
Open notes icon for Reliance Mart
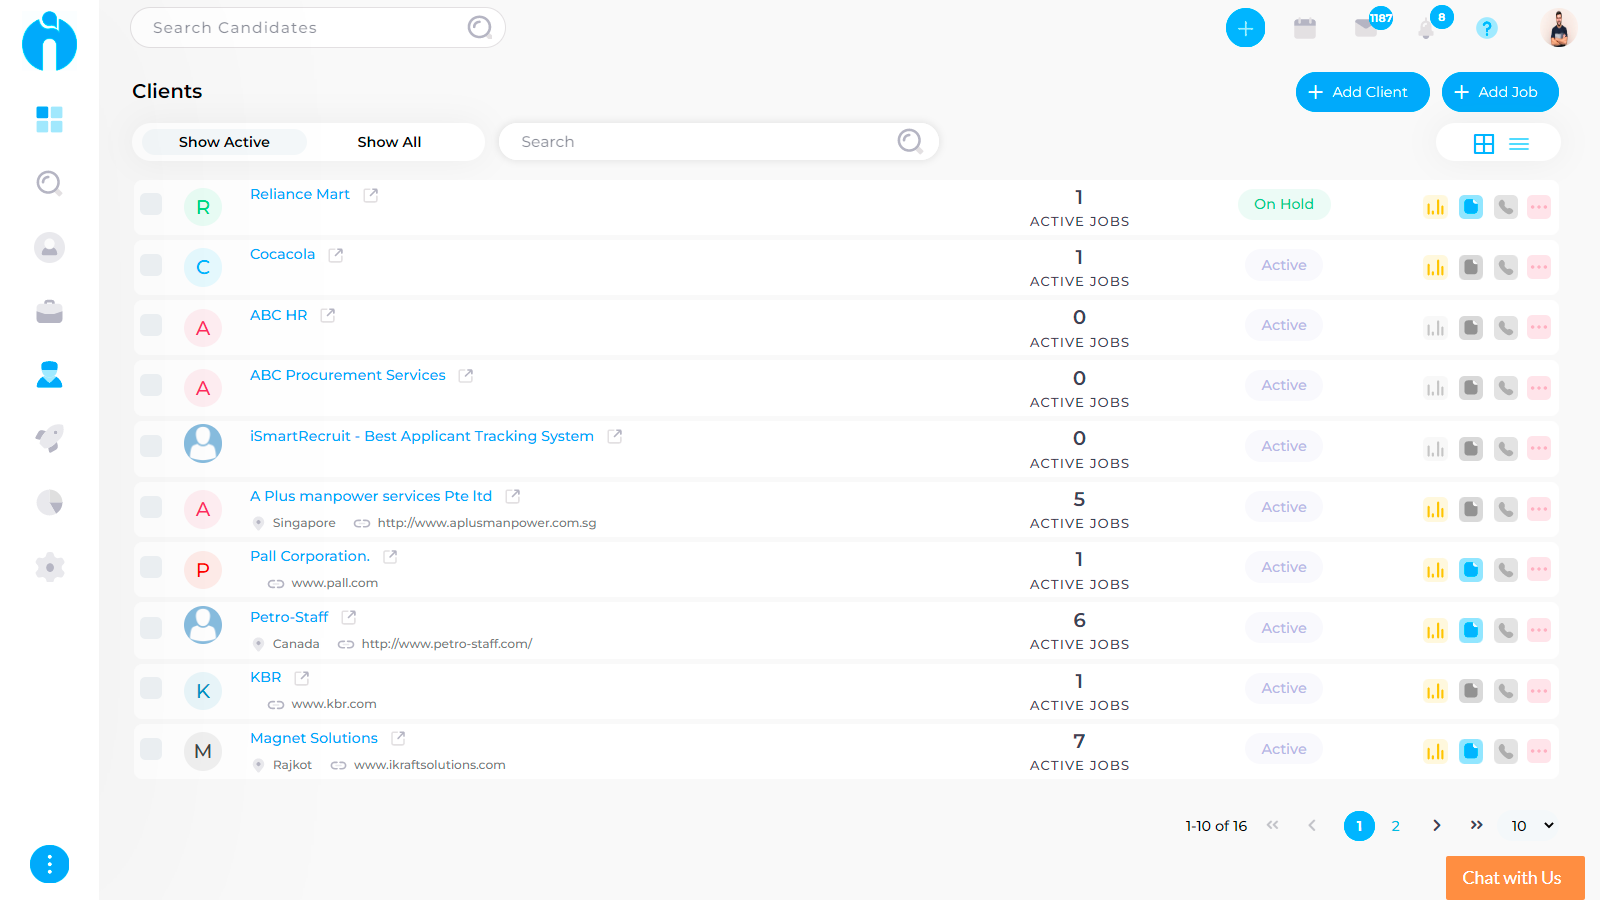point(1471,207)
